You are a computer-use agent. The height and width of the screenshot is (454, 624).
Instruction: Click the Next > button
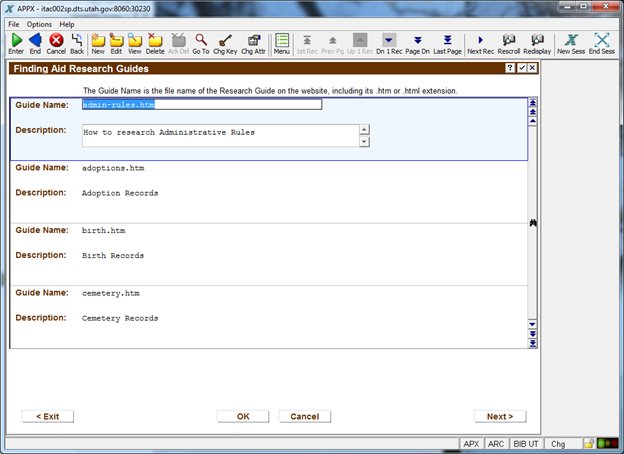(499, 416)
